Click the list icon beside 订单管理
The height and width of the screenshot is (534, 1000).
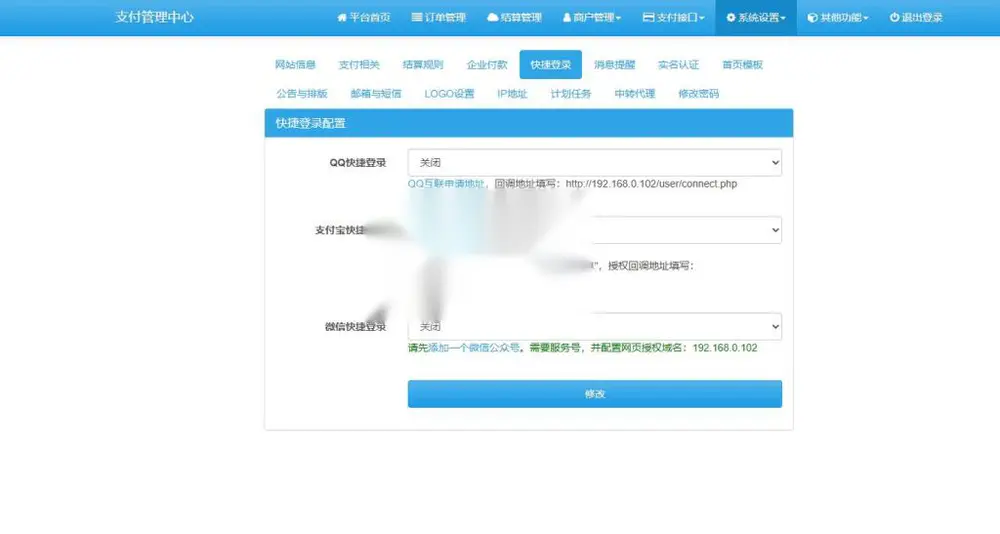416,18
